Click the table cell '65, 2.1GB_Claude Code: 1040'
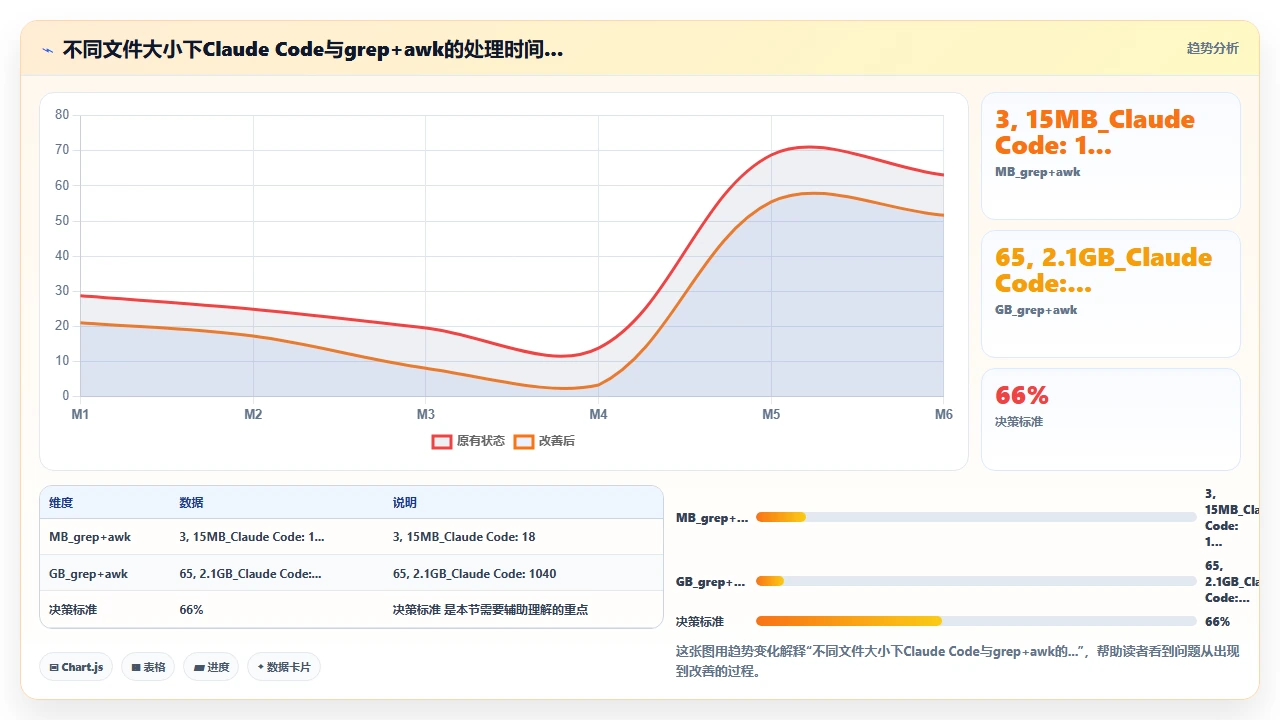 click(475, 574)
